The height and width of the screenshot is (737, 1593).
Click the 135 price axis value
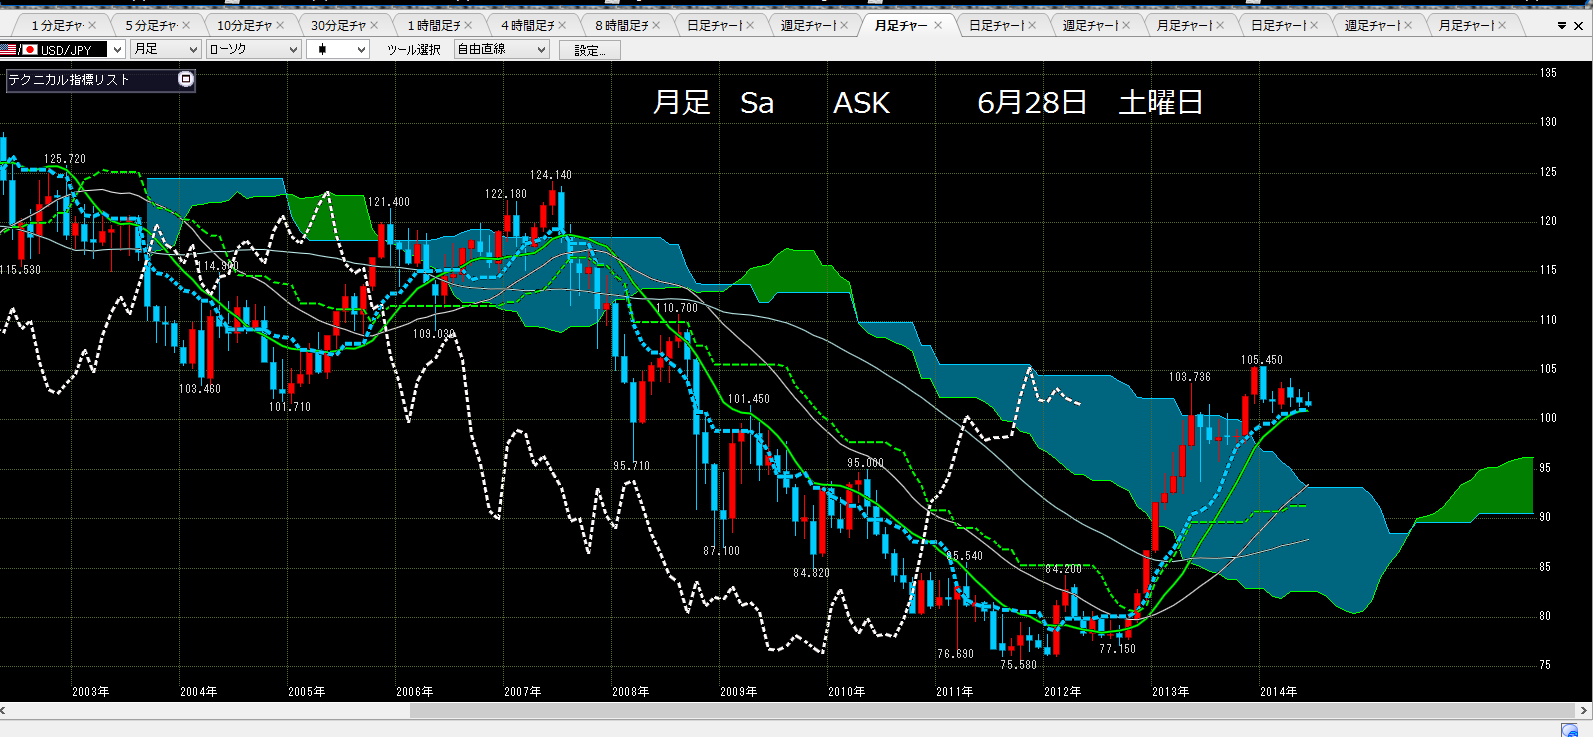[1548, 73]
